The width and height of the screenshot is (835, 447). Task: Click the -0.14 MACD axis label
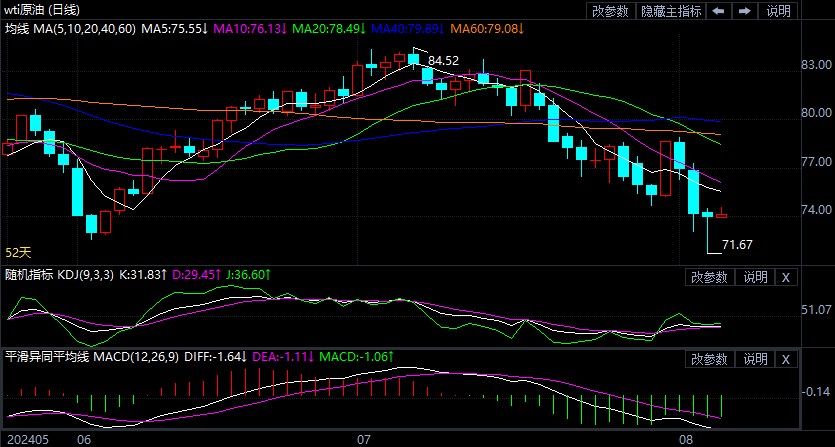tap(816, 393)
